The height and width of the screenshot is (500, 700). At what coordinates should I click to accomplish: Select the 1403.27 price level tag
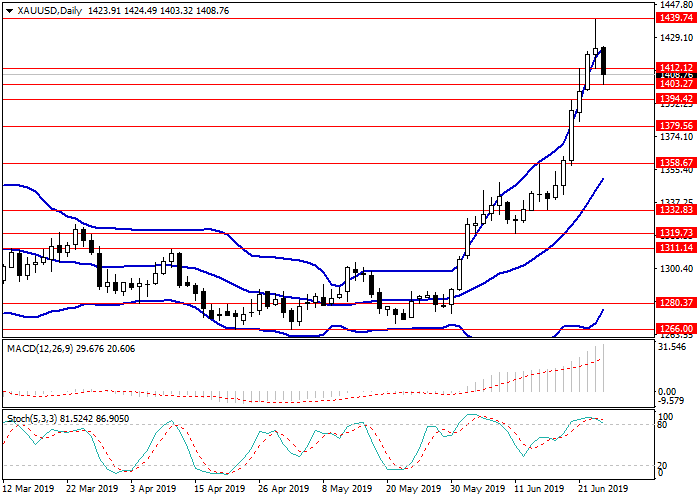tap(676, 84)
